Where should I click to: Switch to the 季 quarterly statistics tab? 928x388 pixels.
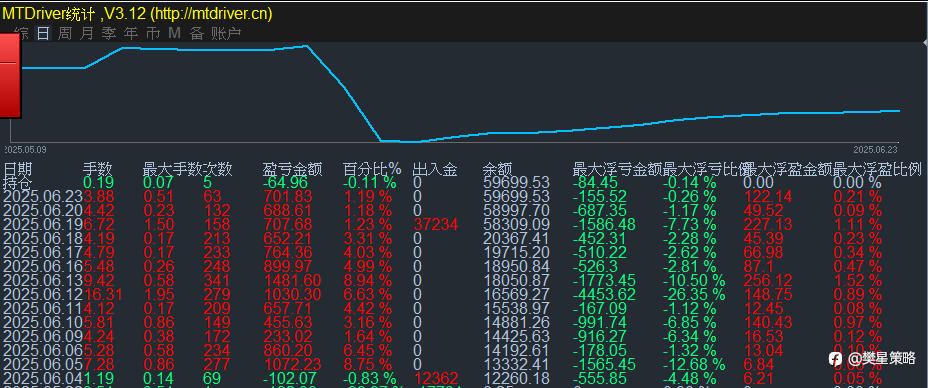(x=109, y=33)
